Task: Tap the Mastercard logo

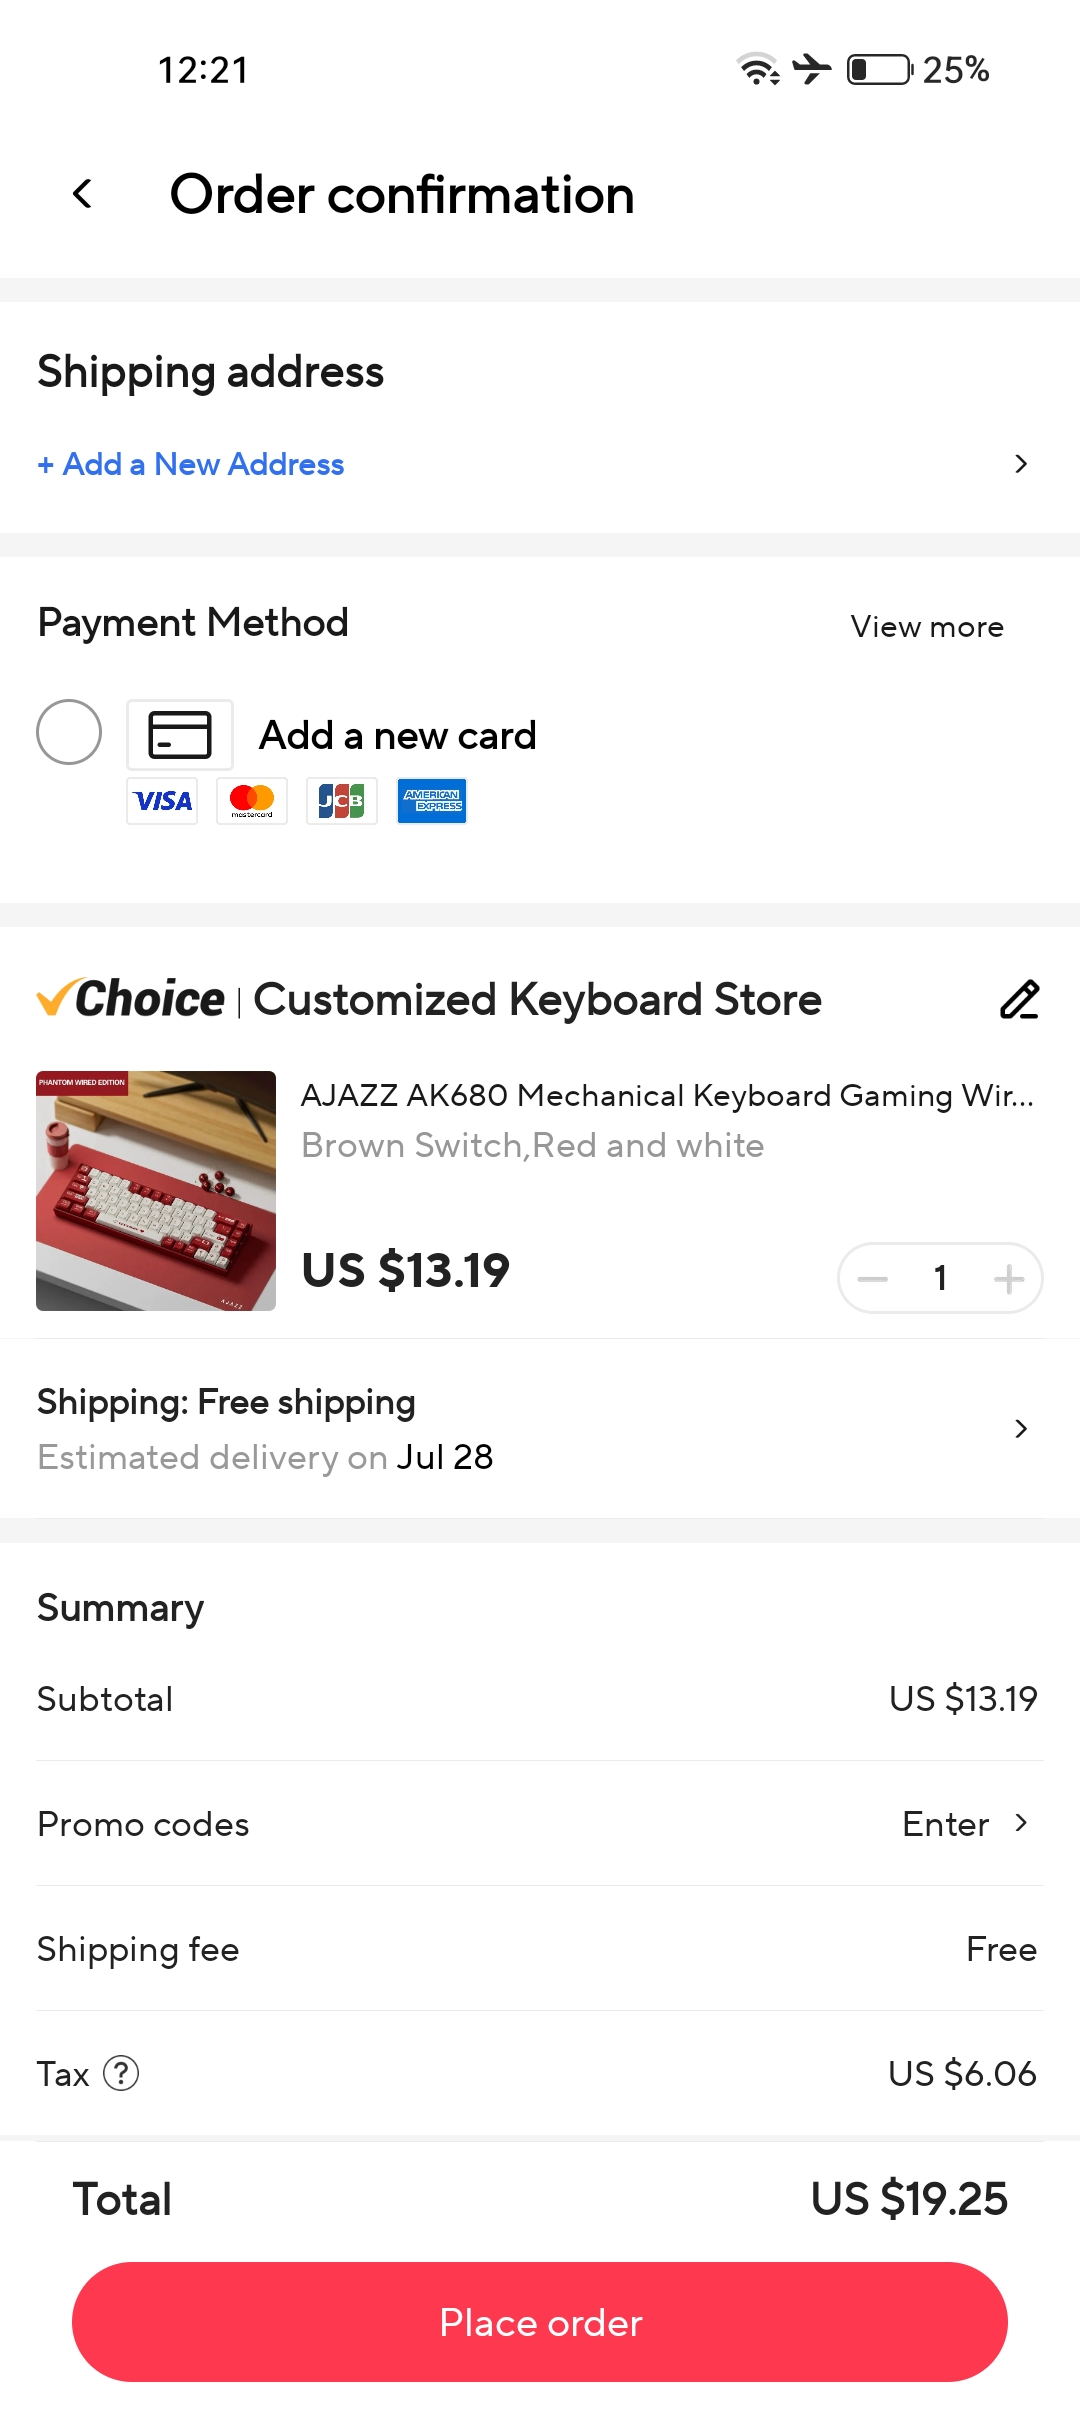Action: [x=252, y=801]
